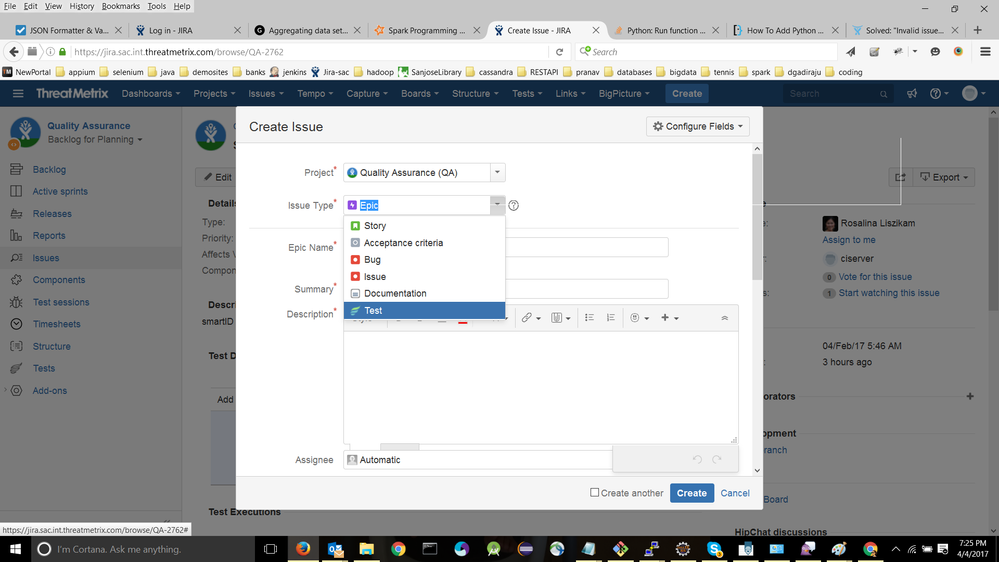Viewport: 999px width, 562px height.
Task: Click the Assign to me link
Action: (849, 240)
